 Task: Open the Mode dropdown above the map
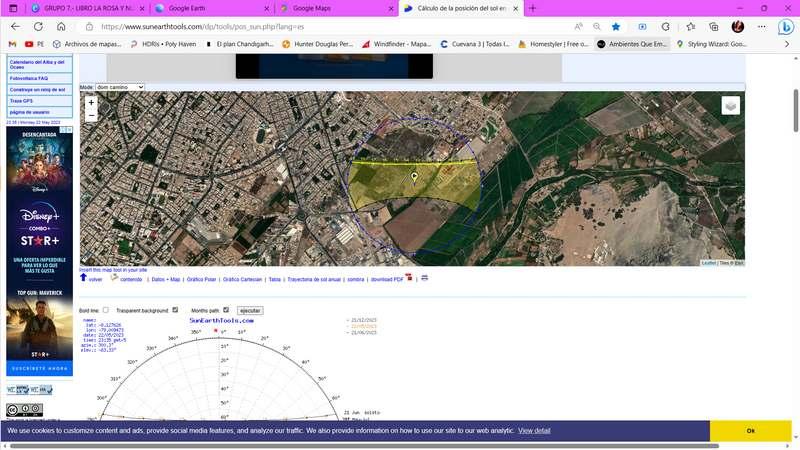click(x=119, y=87)
